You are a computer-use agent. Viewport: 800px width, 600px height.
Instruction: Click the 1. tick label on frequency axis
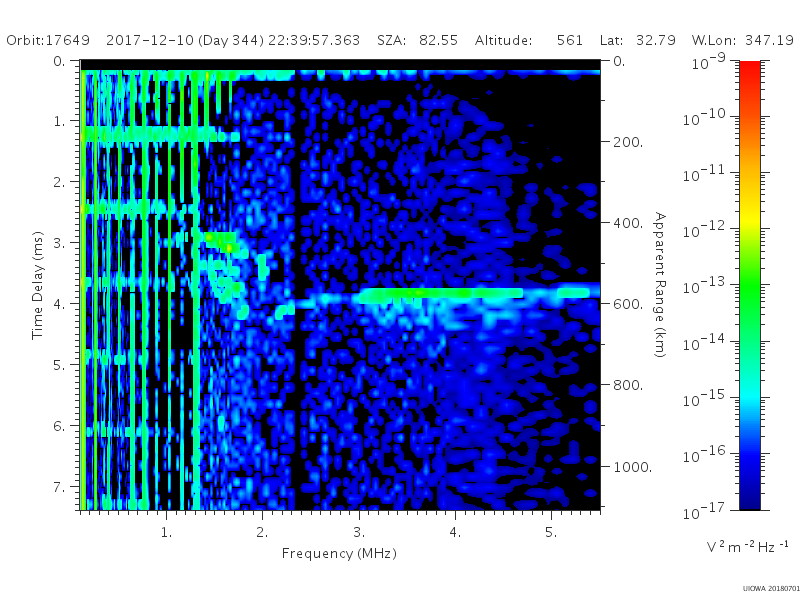[x=166, y=532]
